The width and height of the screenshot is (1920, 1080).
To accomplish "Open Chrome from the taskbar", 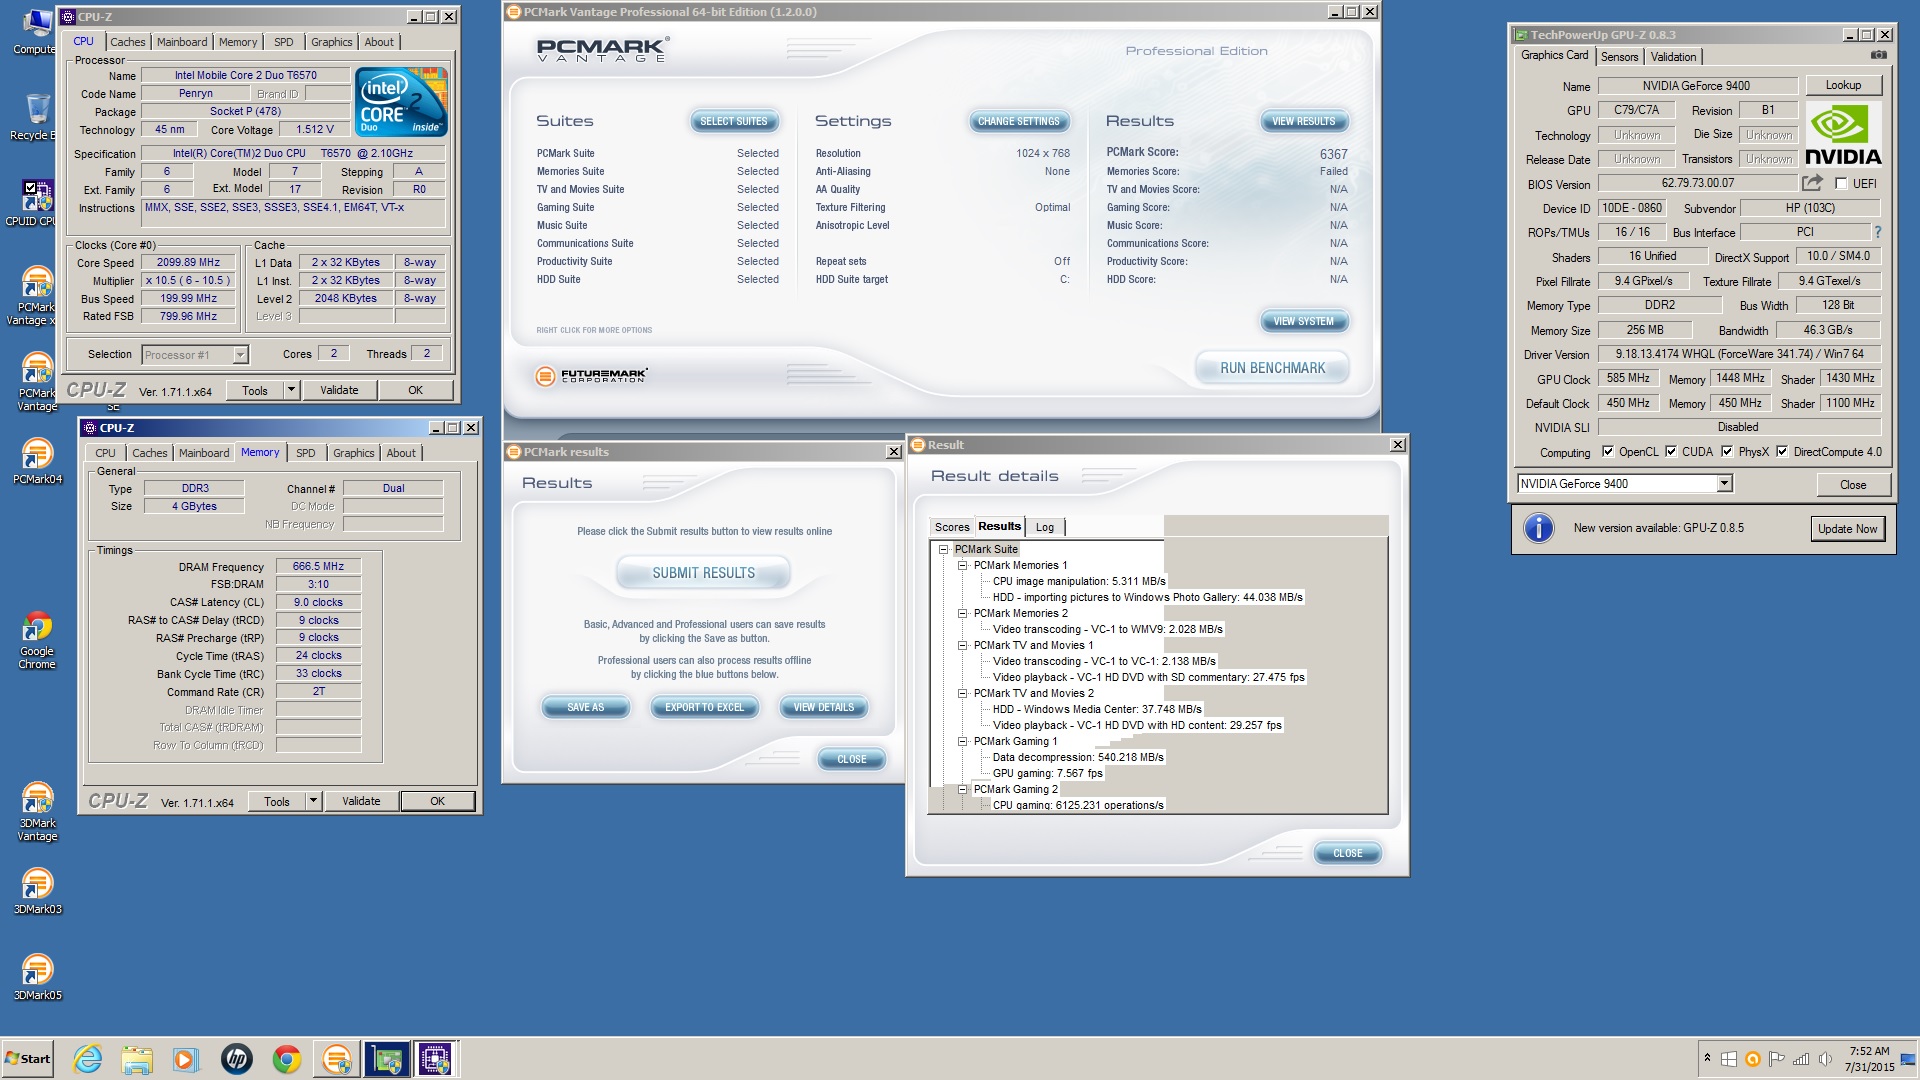I will (286, 1059).
